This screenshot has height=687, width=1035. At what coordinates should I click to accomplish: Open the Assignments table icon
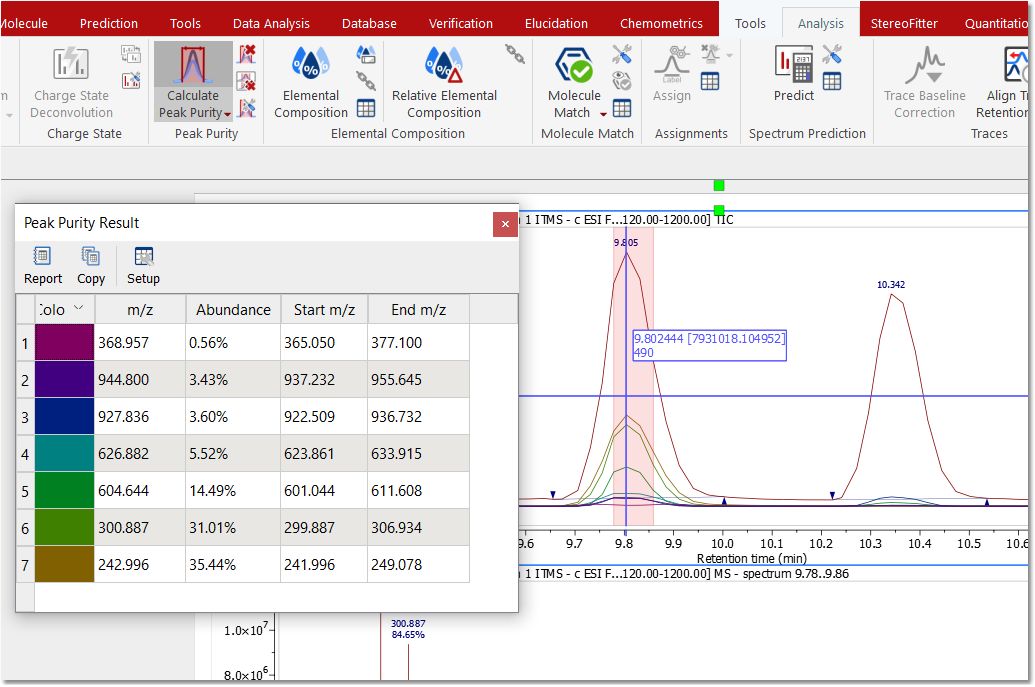[710, 81]
